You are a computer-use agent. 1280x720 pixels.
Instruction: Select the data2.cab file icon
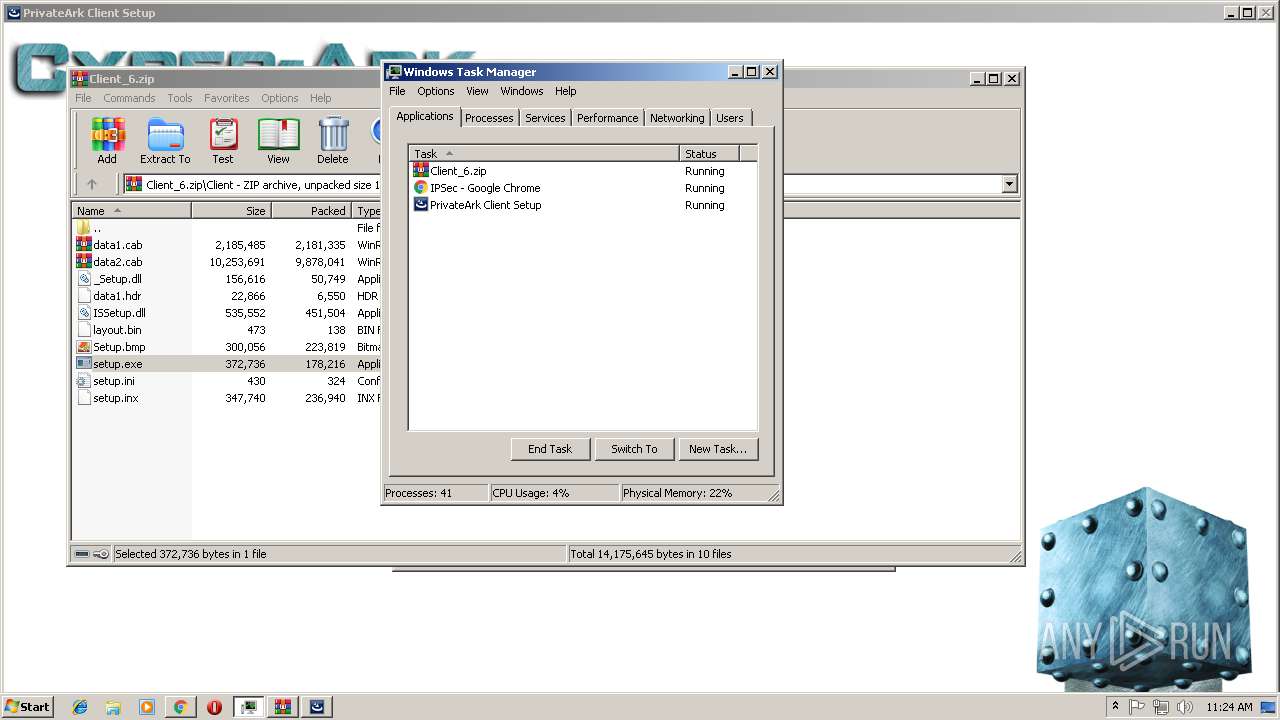(x=84, y=262)
